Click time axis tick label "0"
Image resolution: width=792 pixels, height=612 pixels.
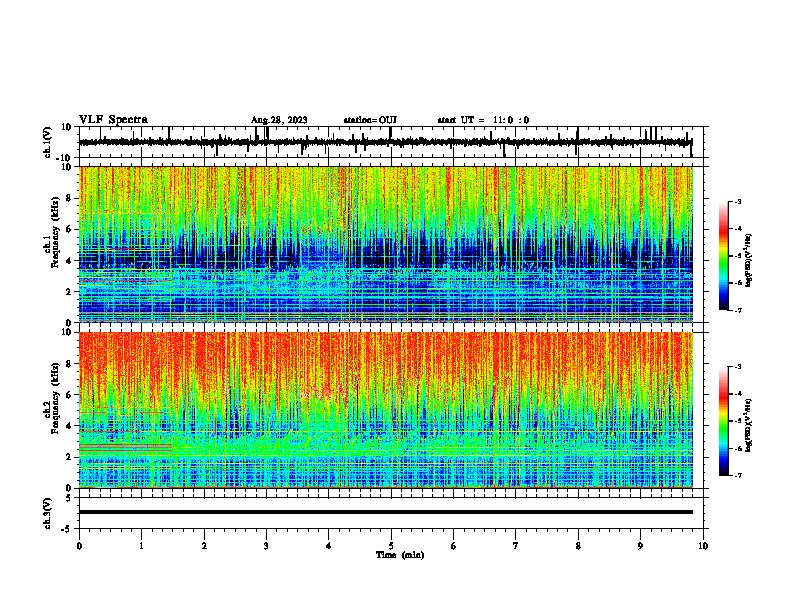[79, 546]
